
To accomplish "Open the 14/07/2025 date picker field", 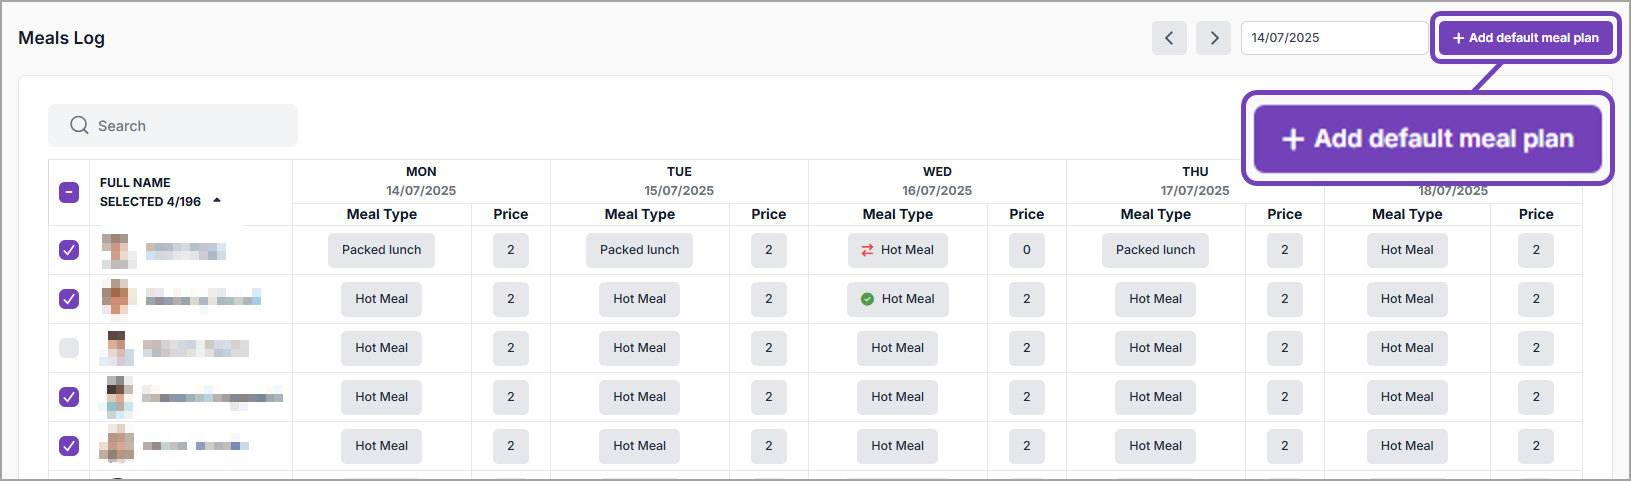I will [x=1333, y=38].
